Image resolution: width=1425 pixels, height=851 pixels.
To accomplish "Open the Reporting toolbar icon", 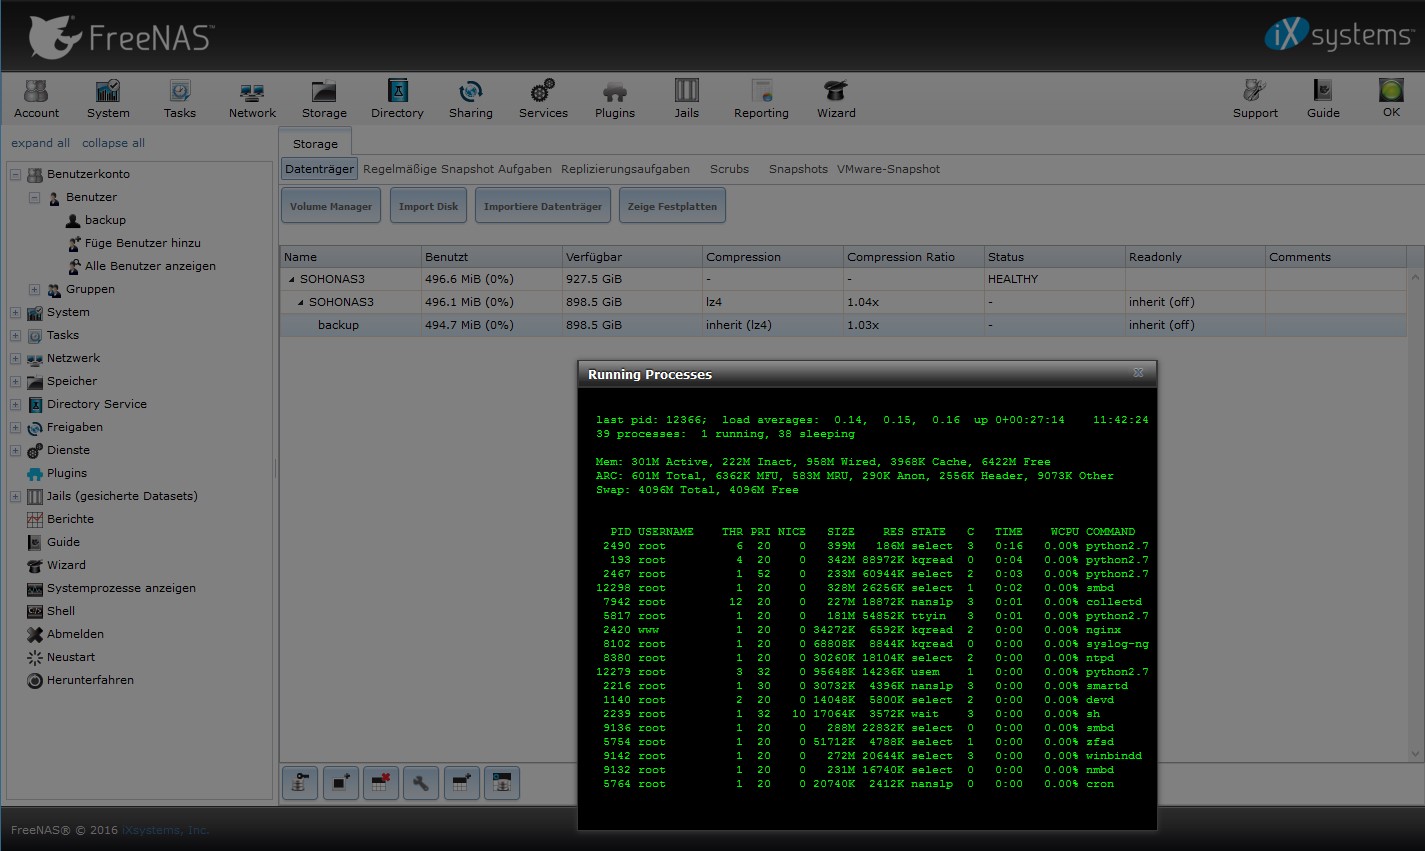I will [761, 99].
